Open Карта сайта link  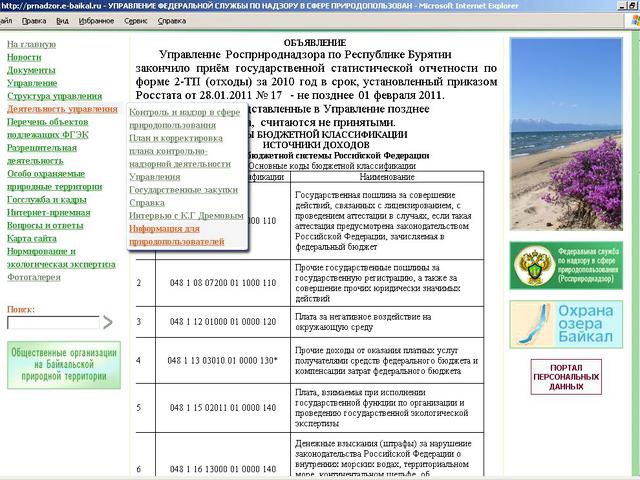point(31,238)
